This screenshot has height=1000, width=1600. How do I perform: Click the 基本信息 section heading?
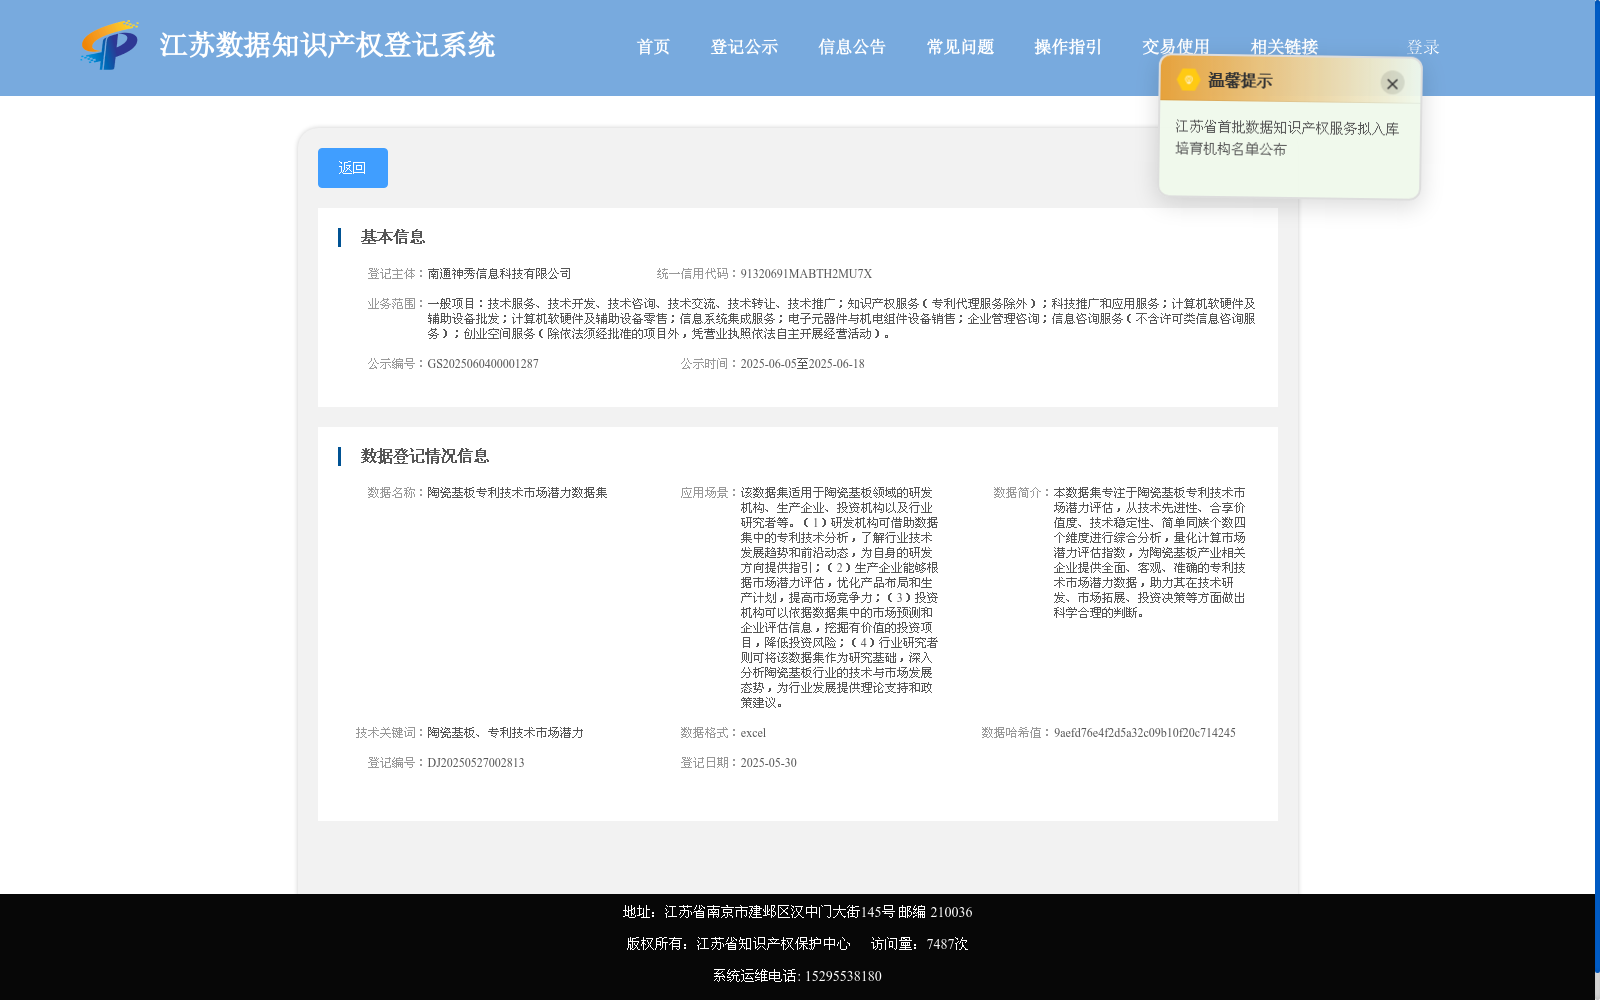click(x=393, y=237)
